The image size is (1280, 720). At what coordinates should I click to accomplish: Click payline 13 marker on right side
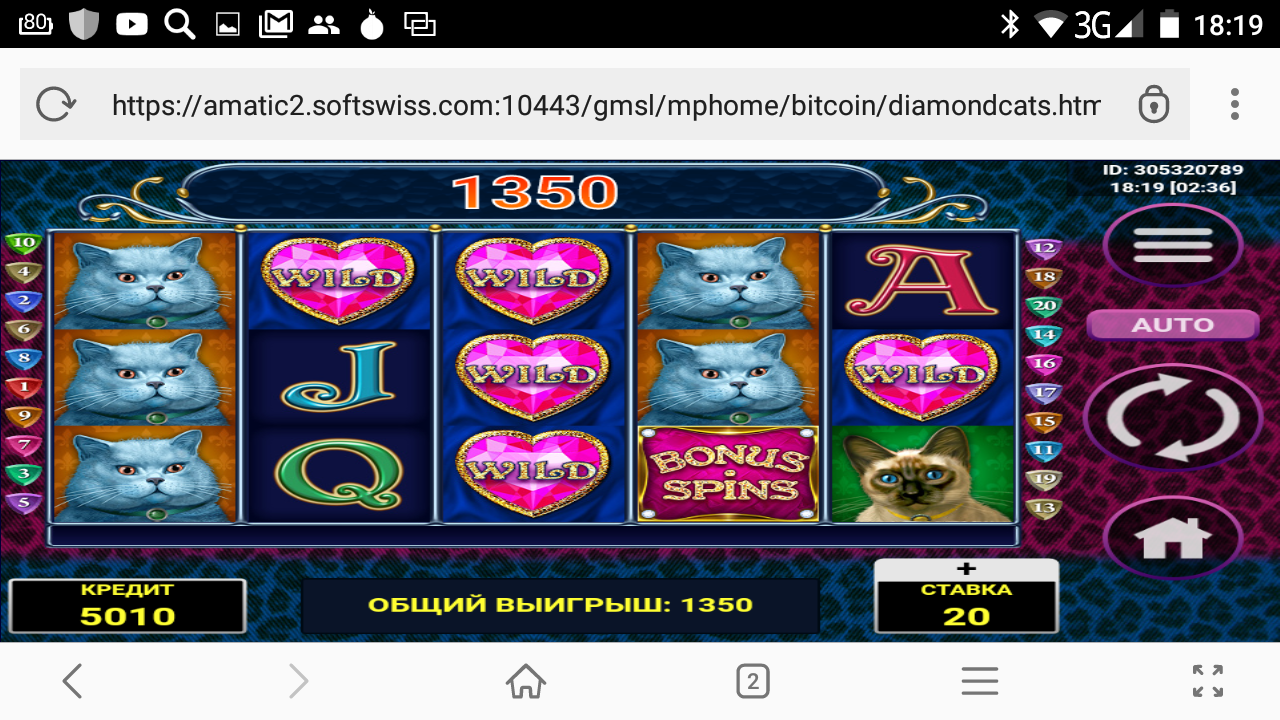coord(1045,509)
